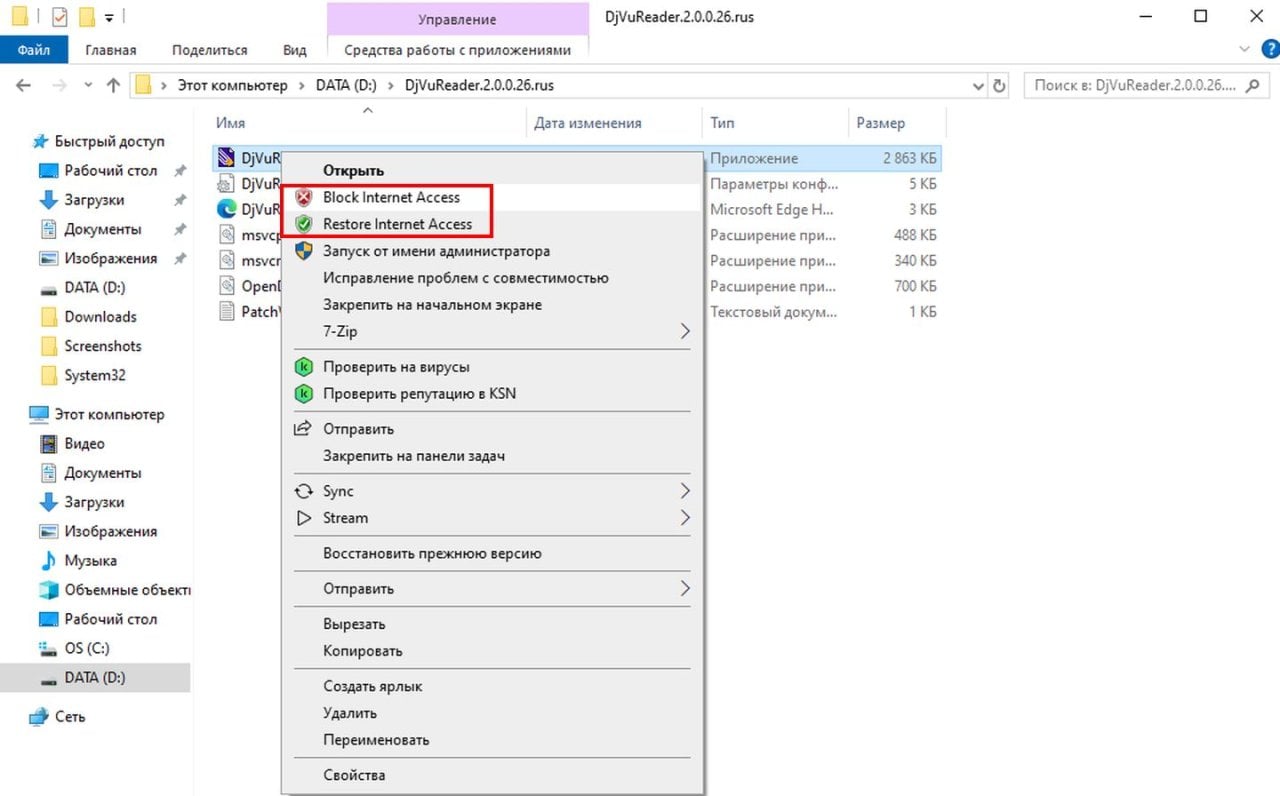
Task: Expand the 7-Zip submenu
Action: (x=685, y=331)
